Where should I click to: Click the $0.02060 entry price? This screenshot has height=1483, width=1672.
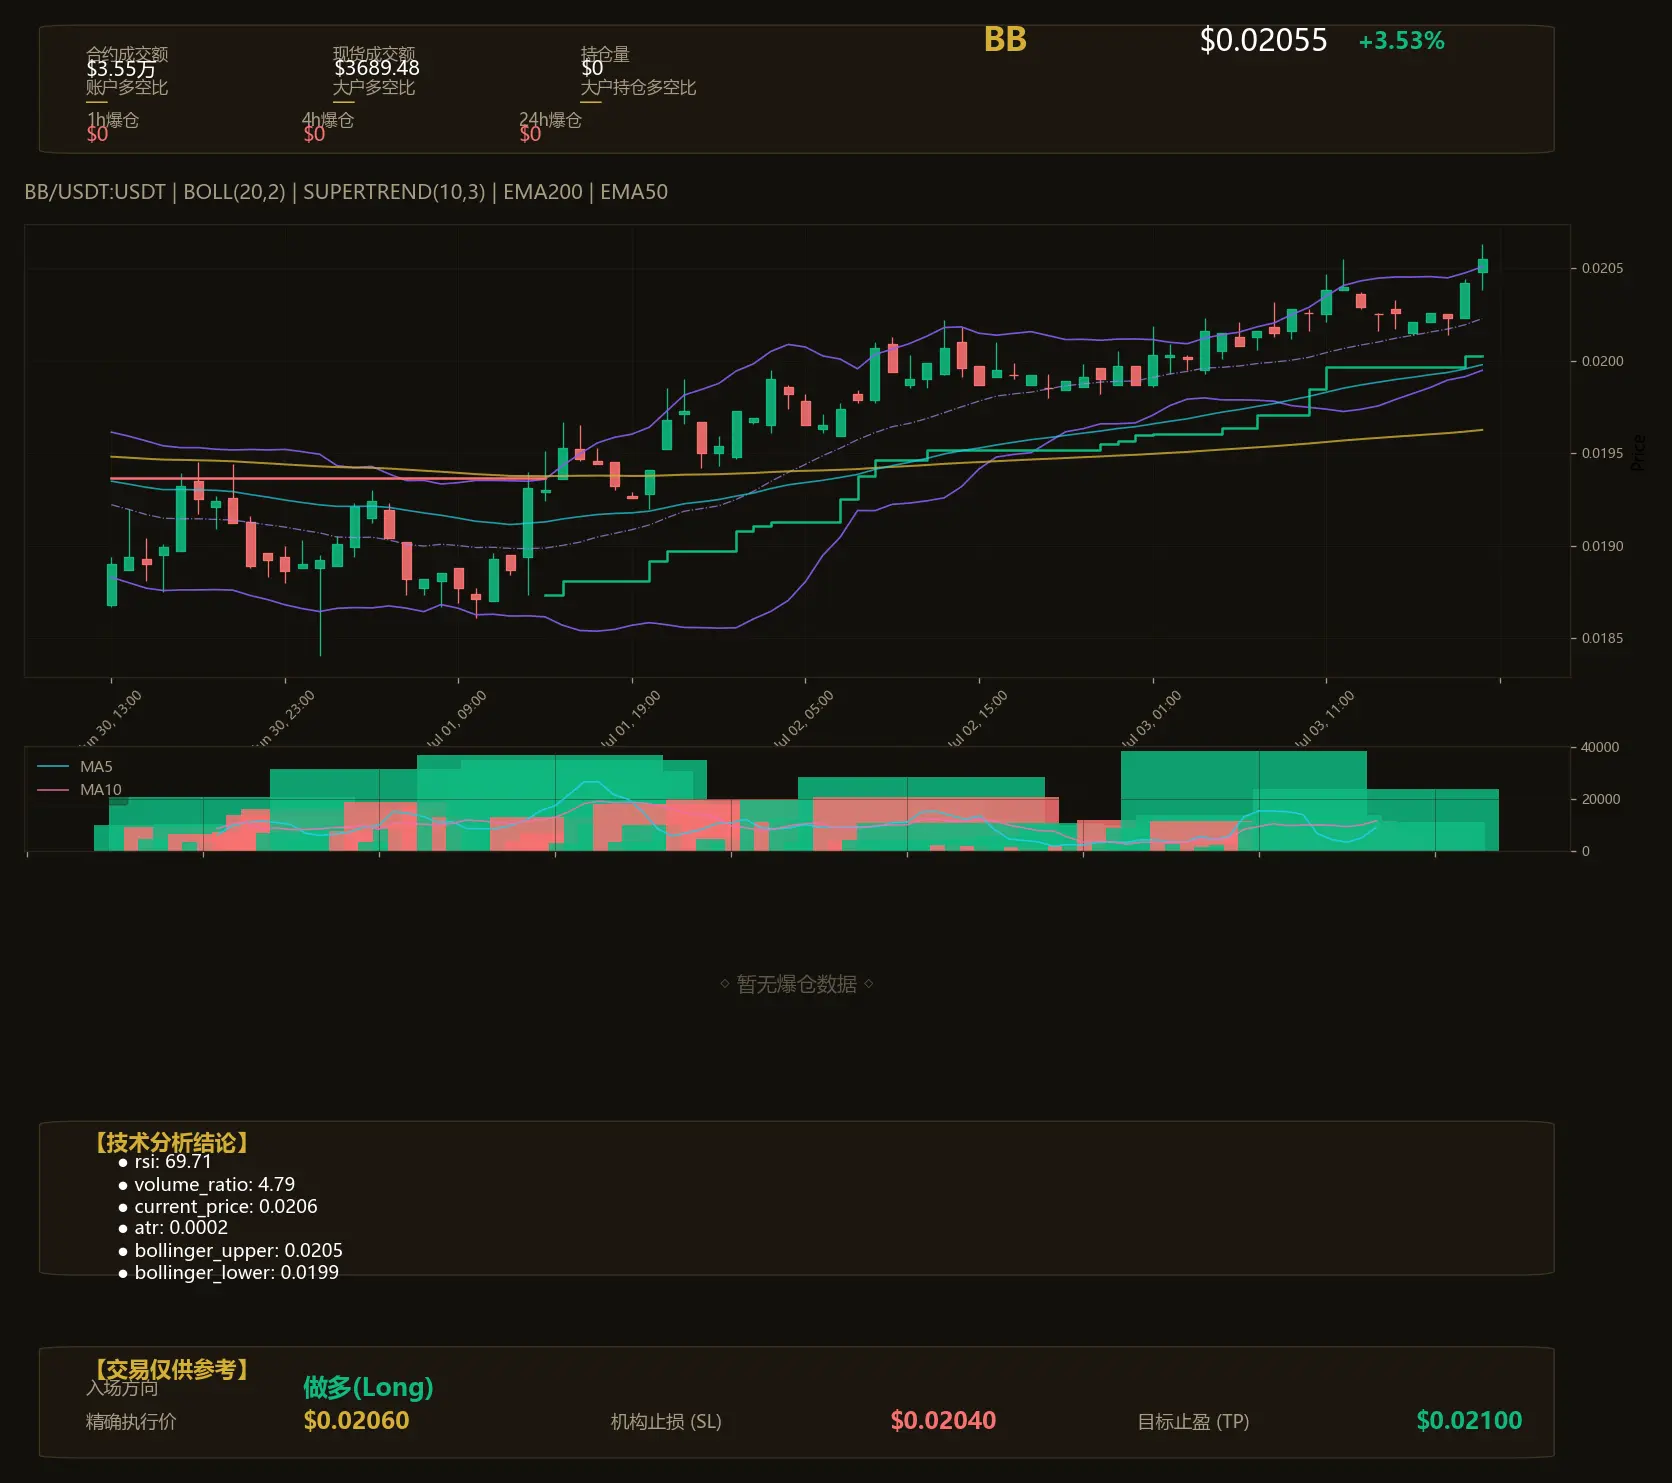coord(356,1421)
